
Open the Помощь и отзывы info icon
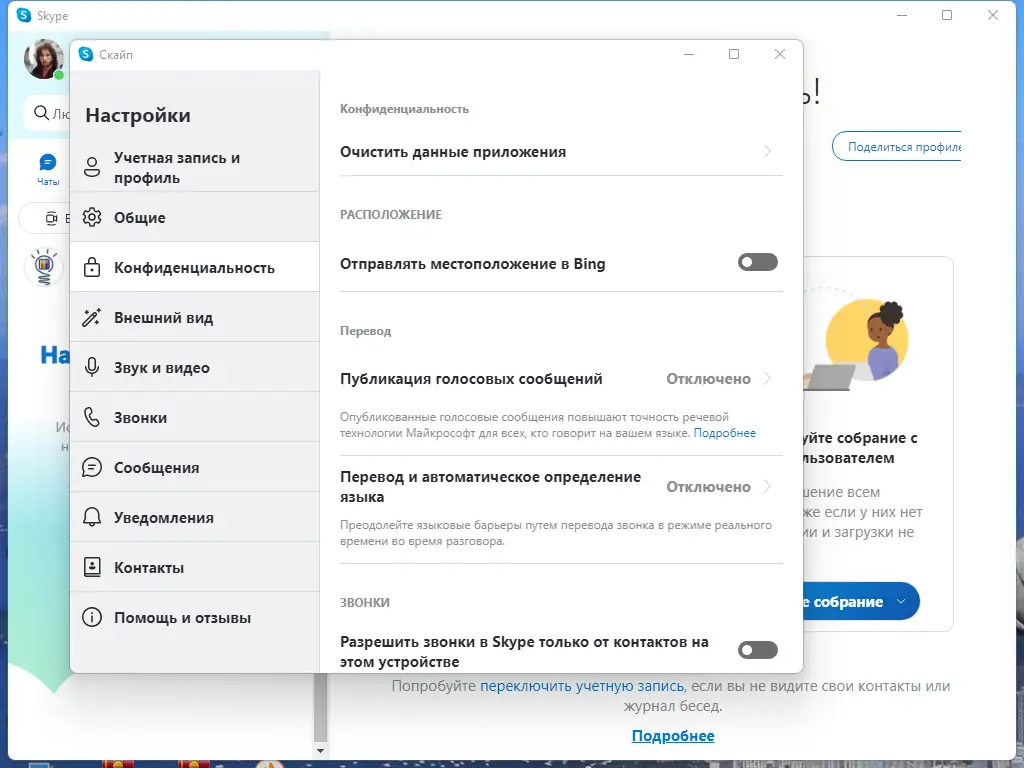[x=93, y=617]
